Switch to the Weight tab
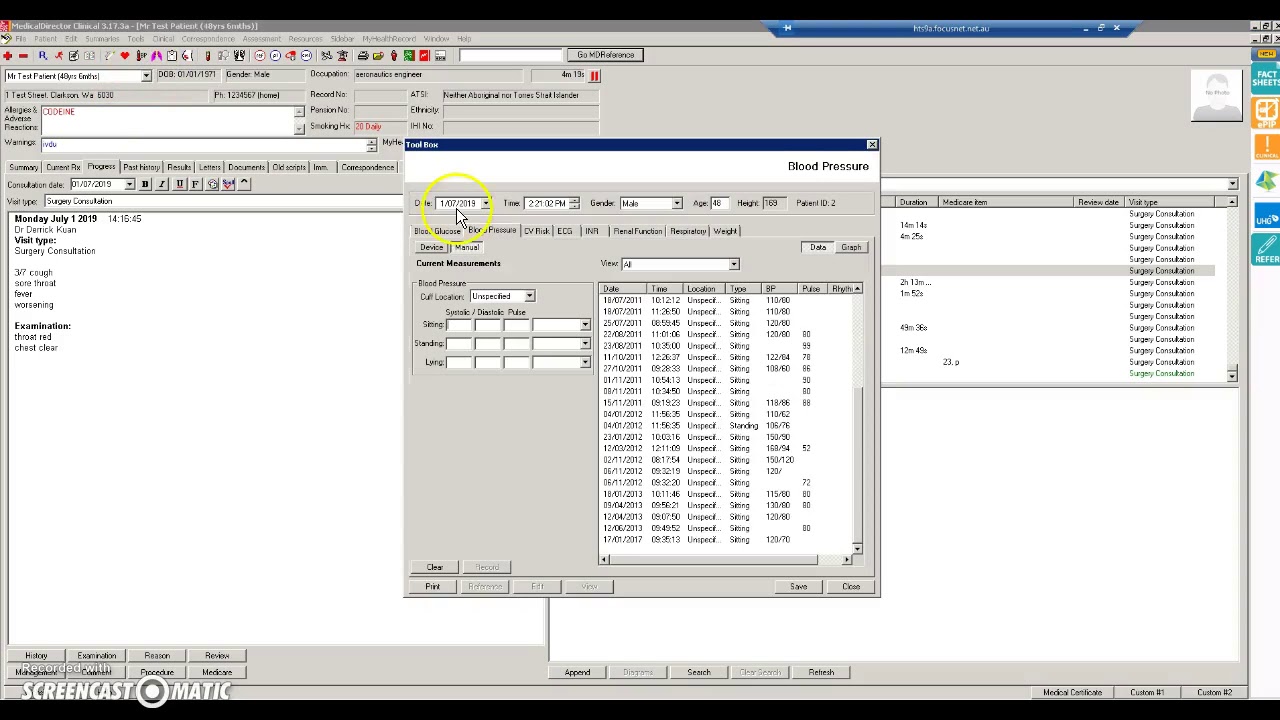 click(x=725, y=231)
